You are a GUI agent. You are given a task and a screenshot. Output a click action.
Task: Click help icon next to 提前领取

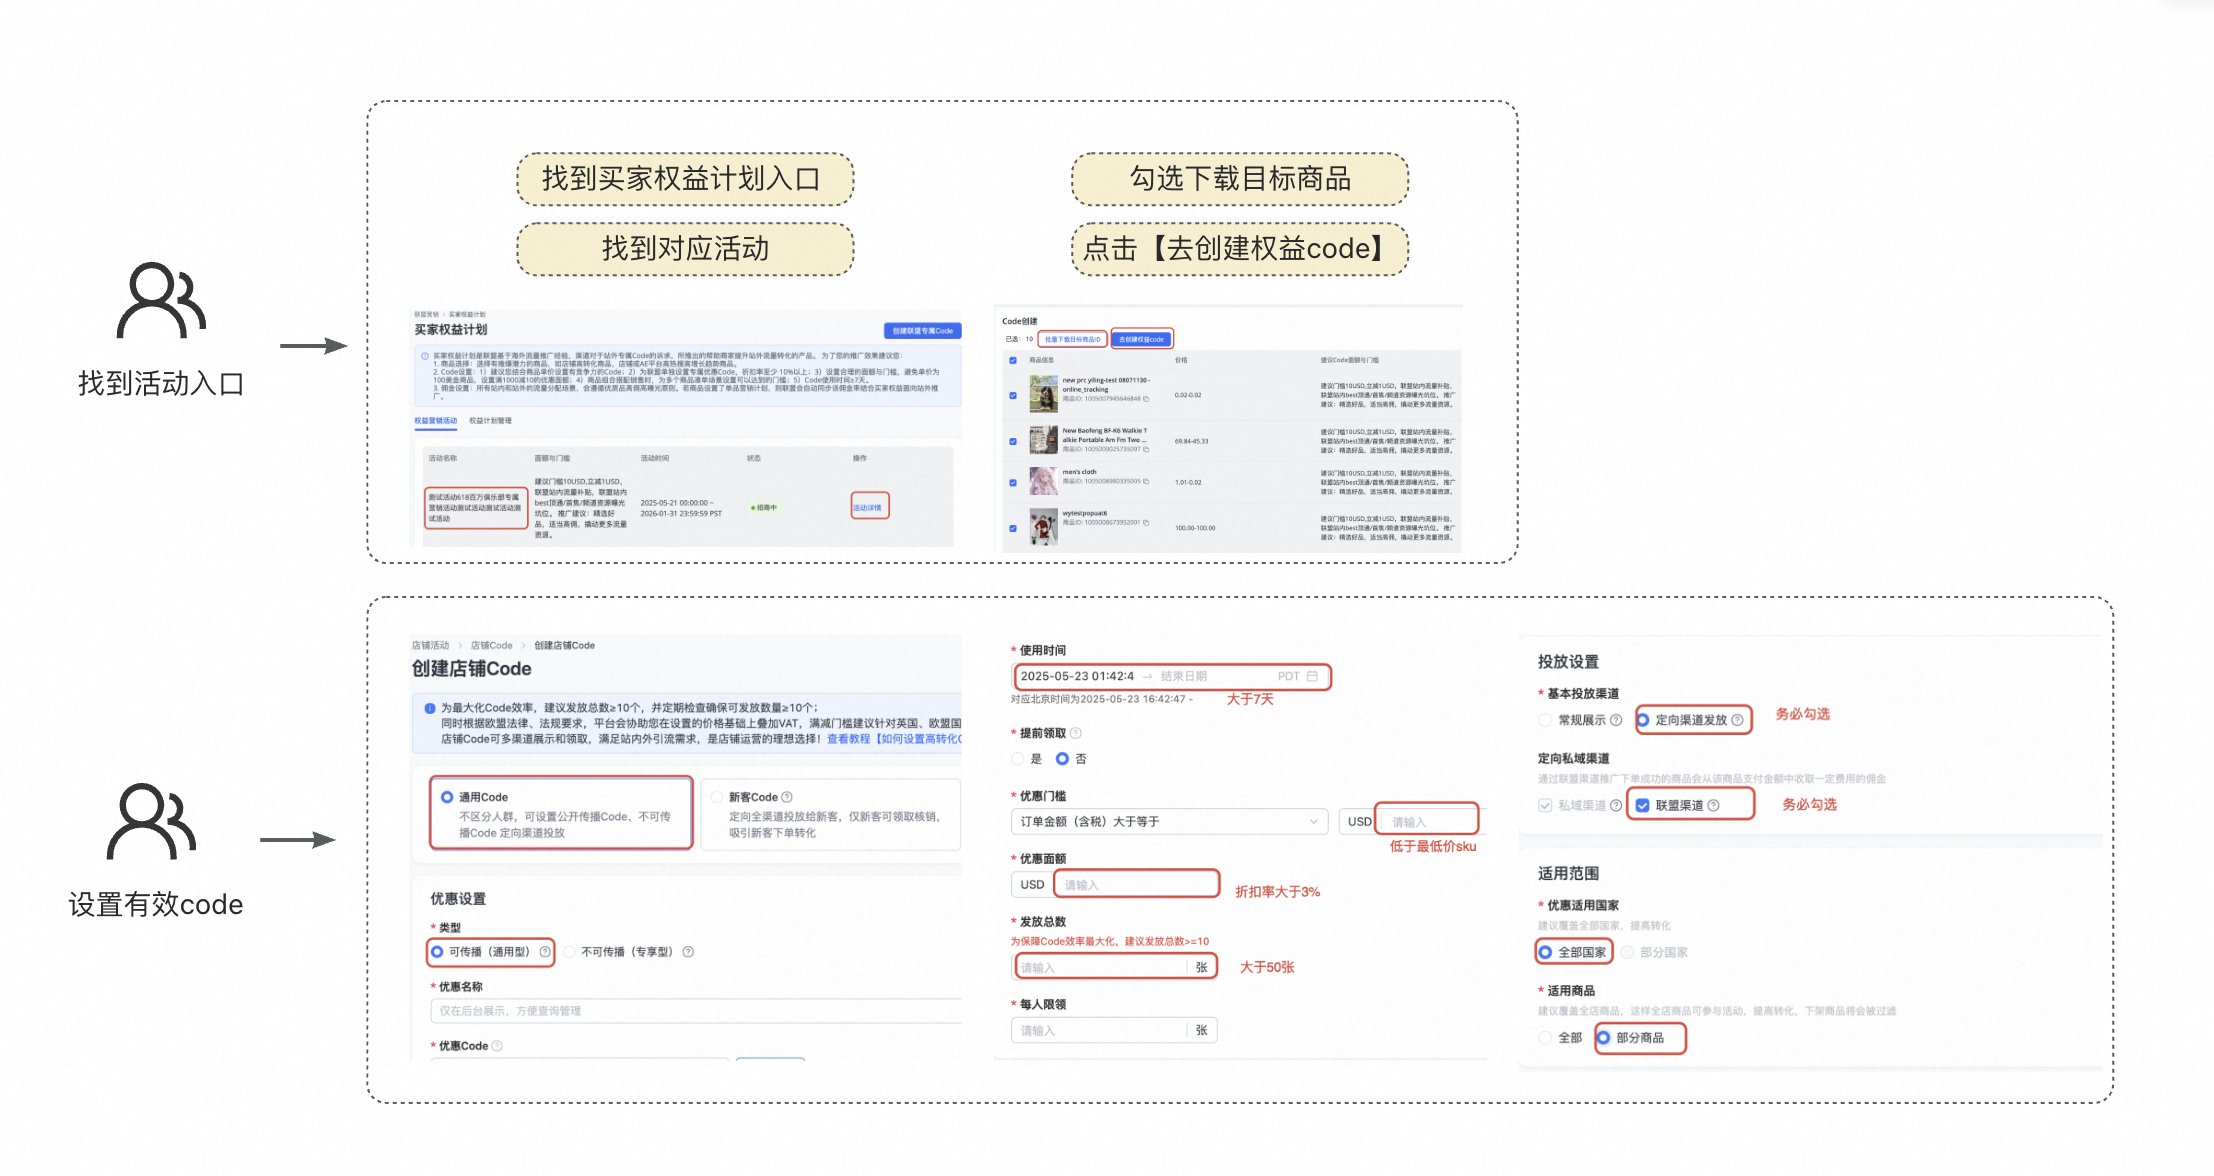coord(1076,733)
